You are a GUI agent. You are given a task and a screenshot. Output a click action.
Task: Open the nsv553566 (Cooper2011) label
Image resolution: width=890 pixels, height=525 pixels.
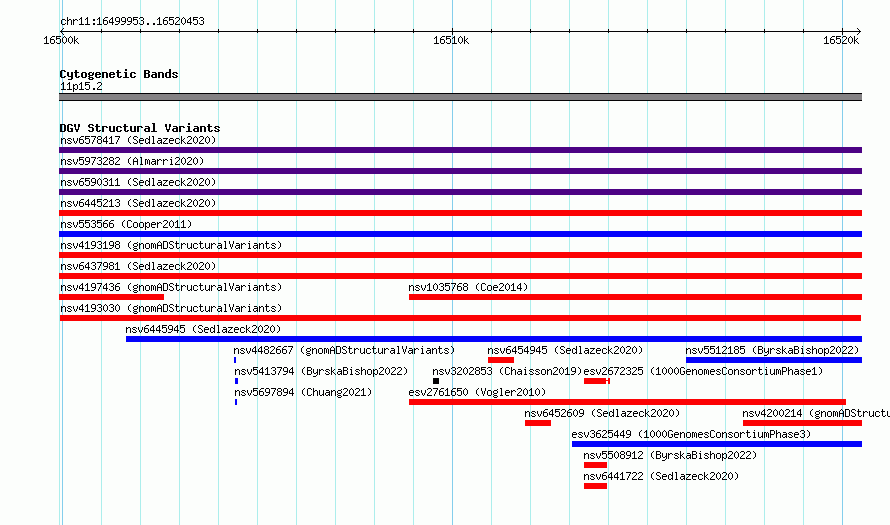pyautogui.click(x=126, y=224)
